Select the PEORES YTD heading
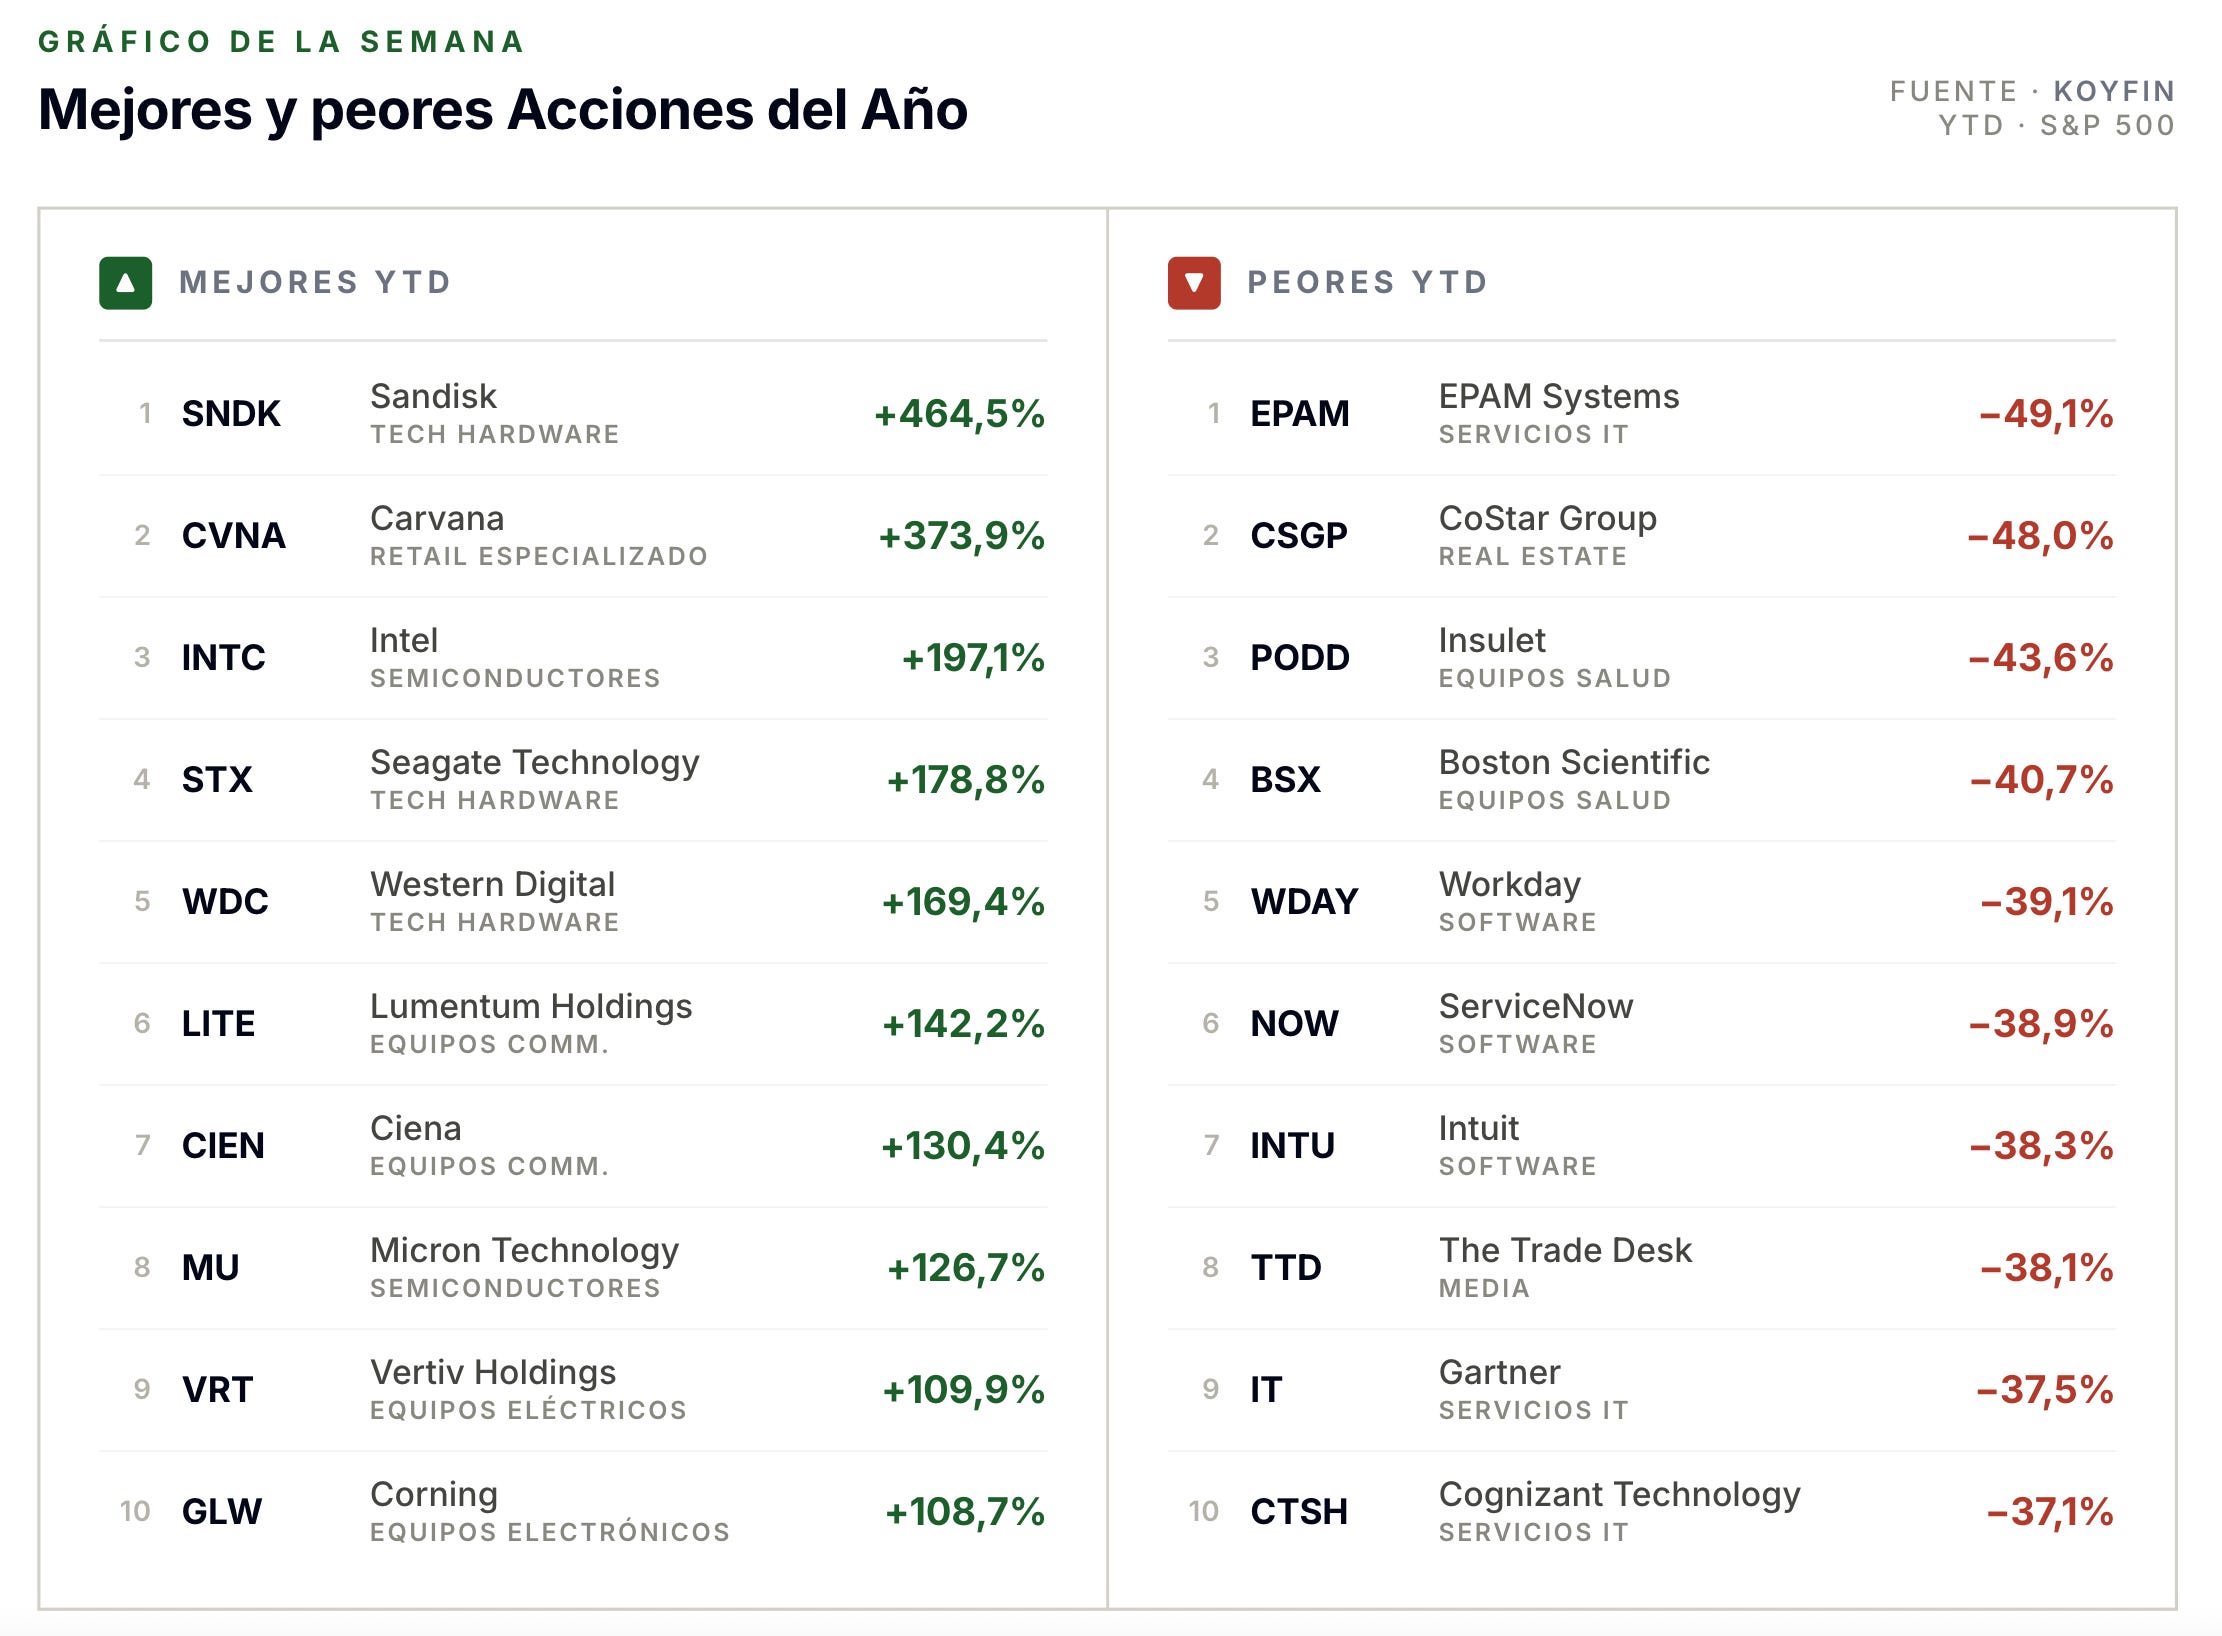Viewport: 2222px width, 1636px height. (x=1368, y=283)
